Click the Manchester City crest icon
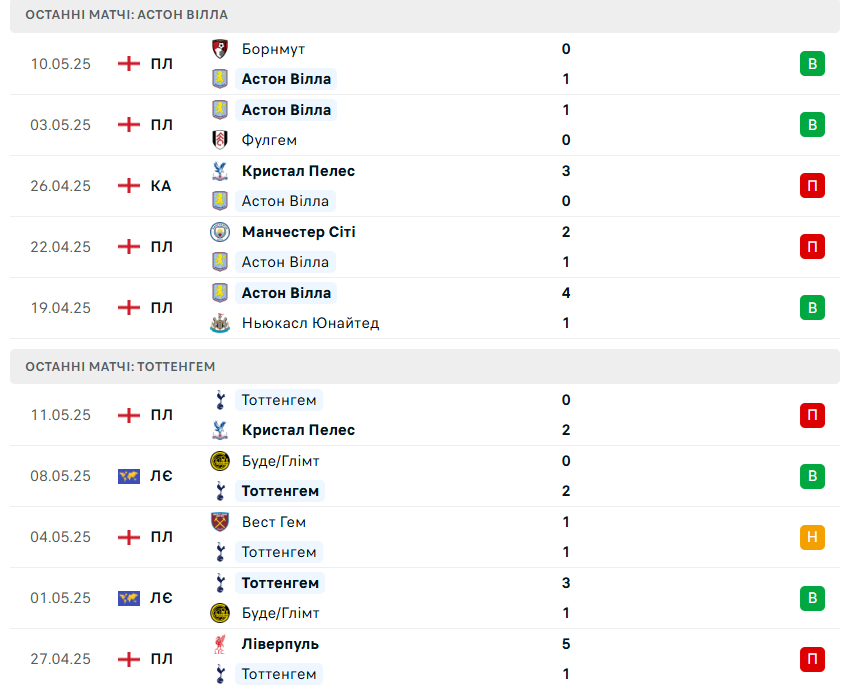Image resolution: width=853 pixels, height=697 pixels. pos(220,232)
